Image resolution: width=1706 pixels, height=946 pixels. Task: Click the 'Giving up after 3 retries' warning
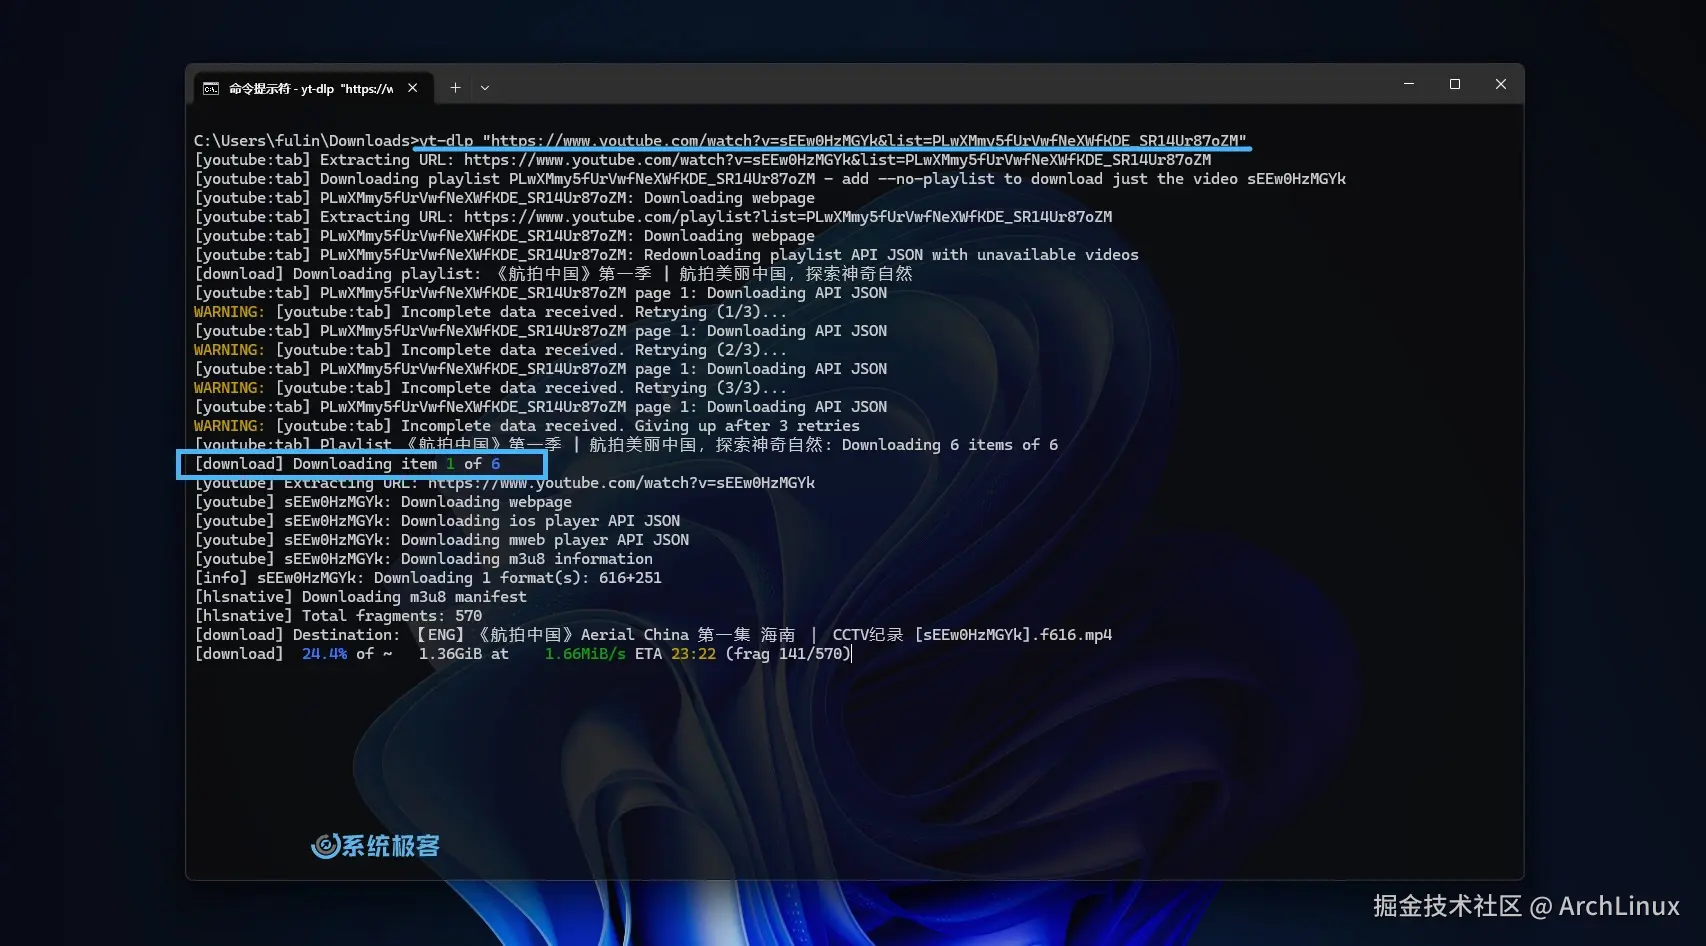[526, 426]
